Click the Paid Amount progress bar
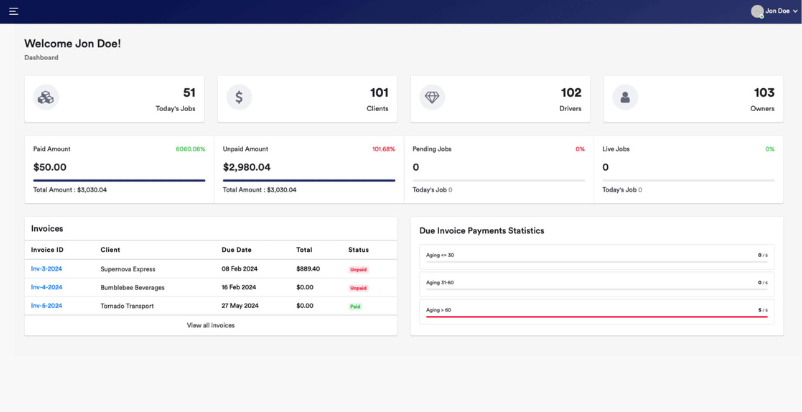 (x=119, y=181)
